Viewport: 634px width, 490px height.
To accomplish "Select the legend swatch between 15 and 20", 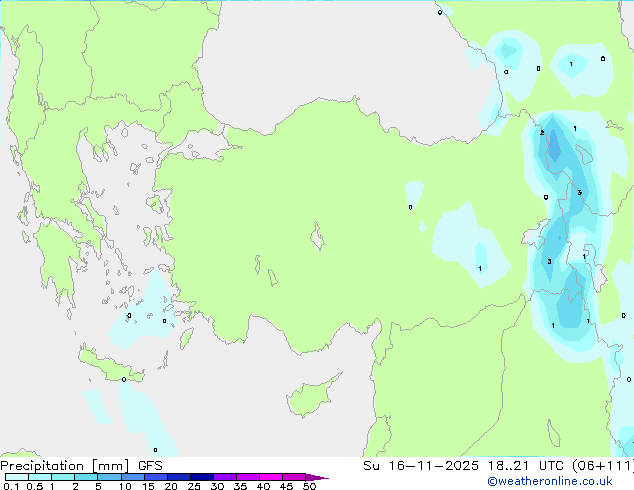I will [x=156, y=477].
